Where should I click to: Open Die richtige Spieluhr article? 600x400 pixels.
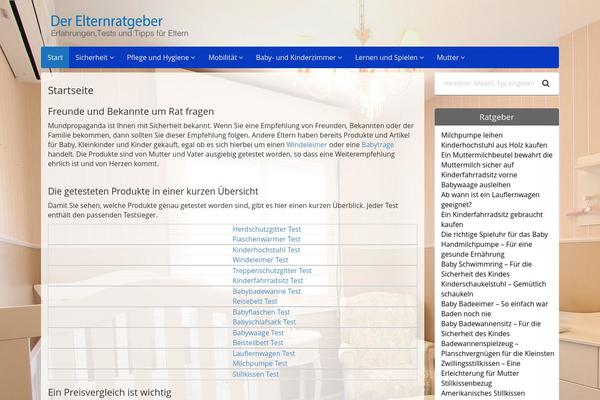[x=494, y=234]
